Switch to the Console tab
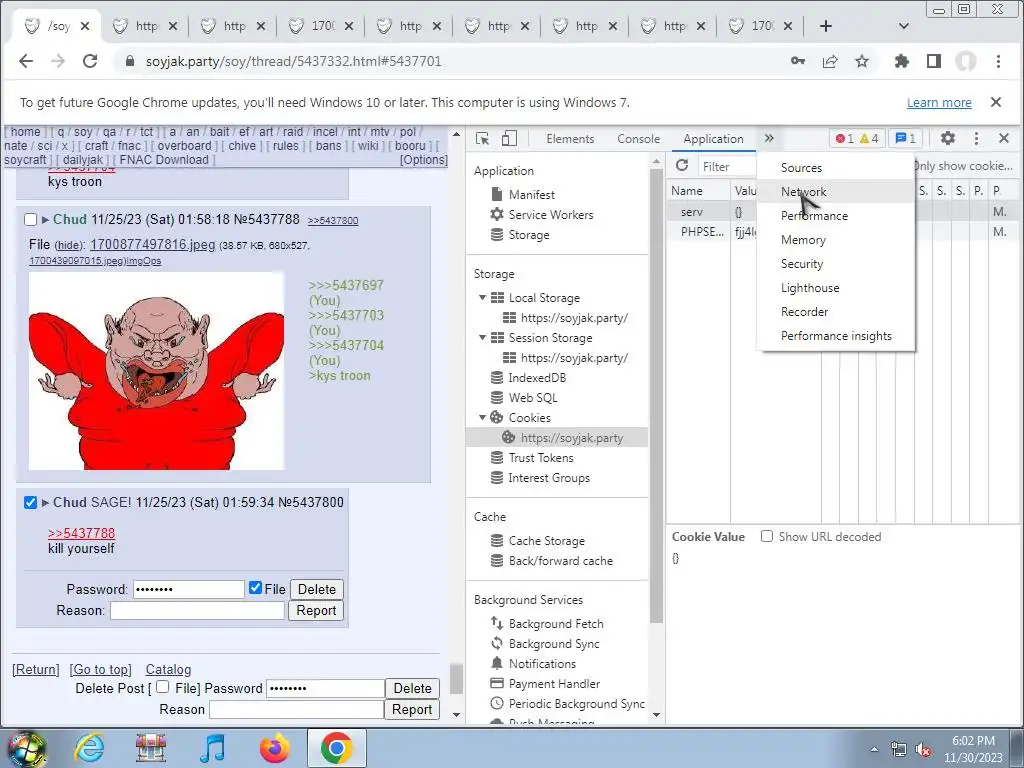Screen dimensions: 1024x768 (638, 138)
